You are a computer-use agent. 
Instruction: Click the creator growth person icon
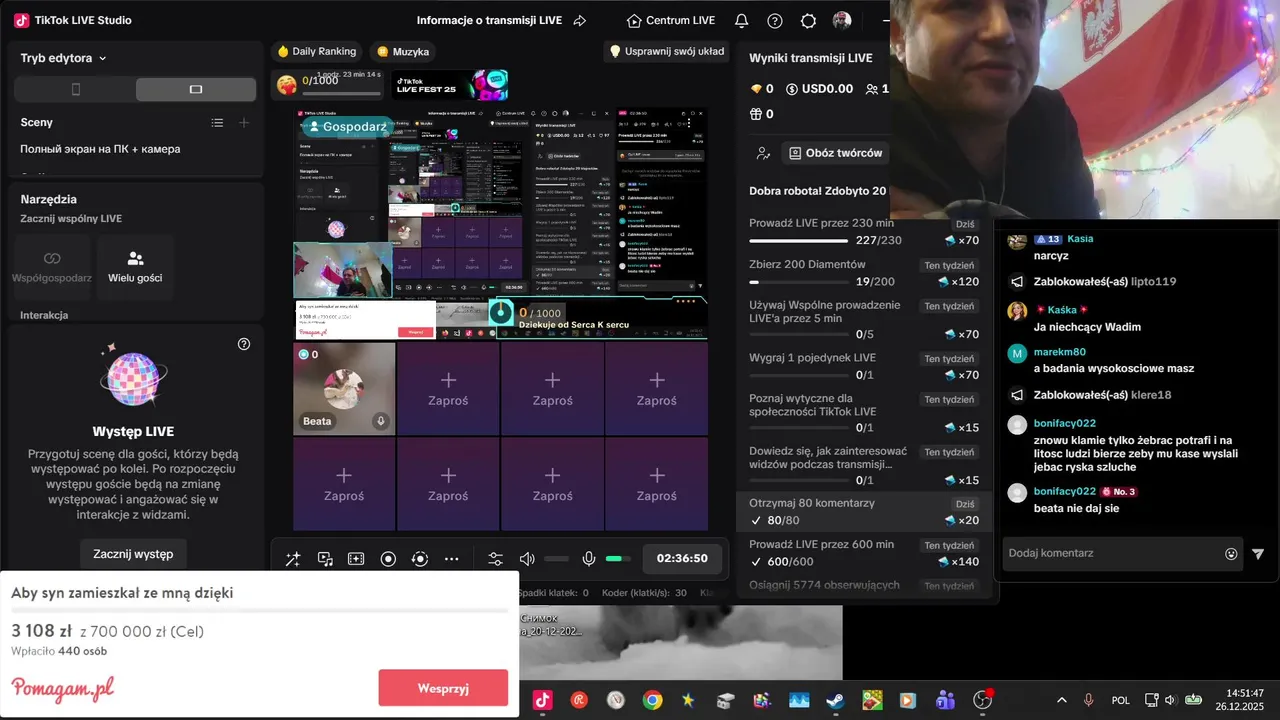764,153
